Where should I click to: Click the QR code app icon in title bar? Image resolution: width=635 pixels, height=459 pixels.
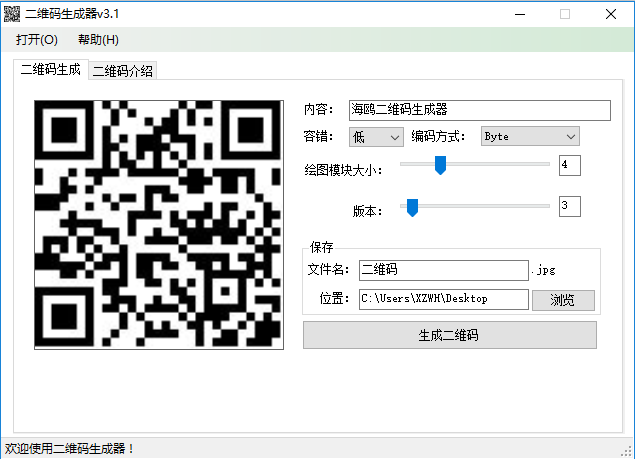point(12,14)
